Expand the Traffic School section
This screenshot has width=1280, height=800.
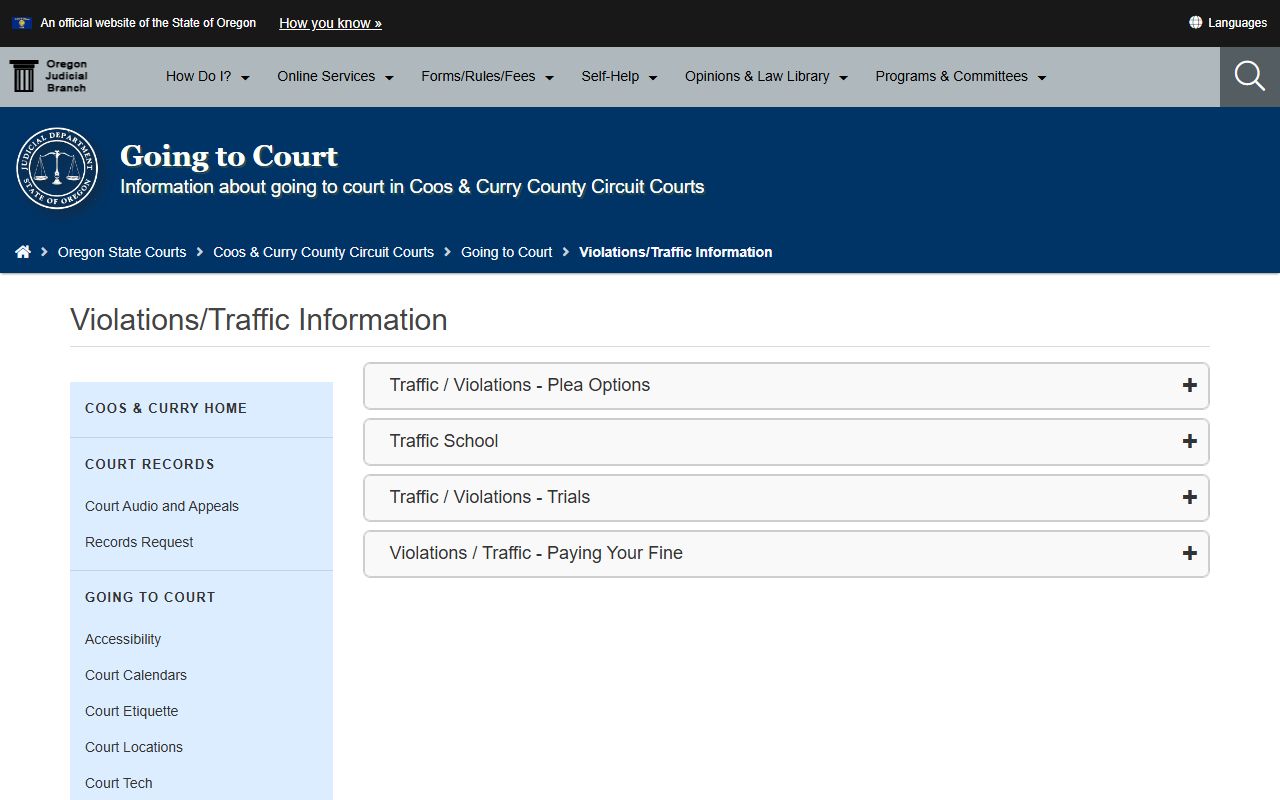point(786,441)
